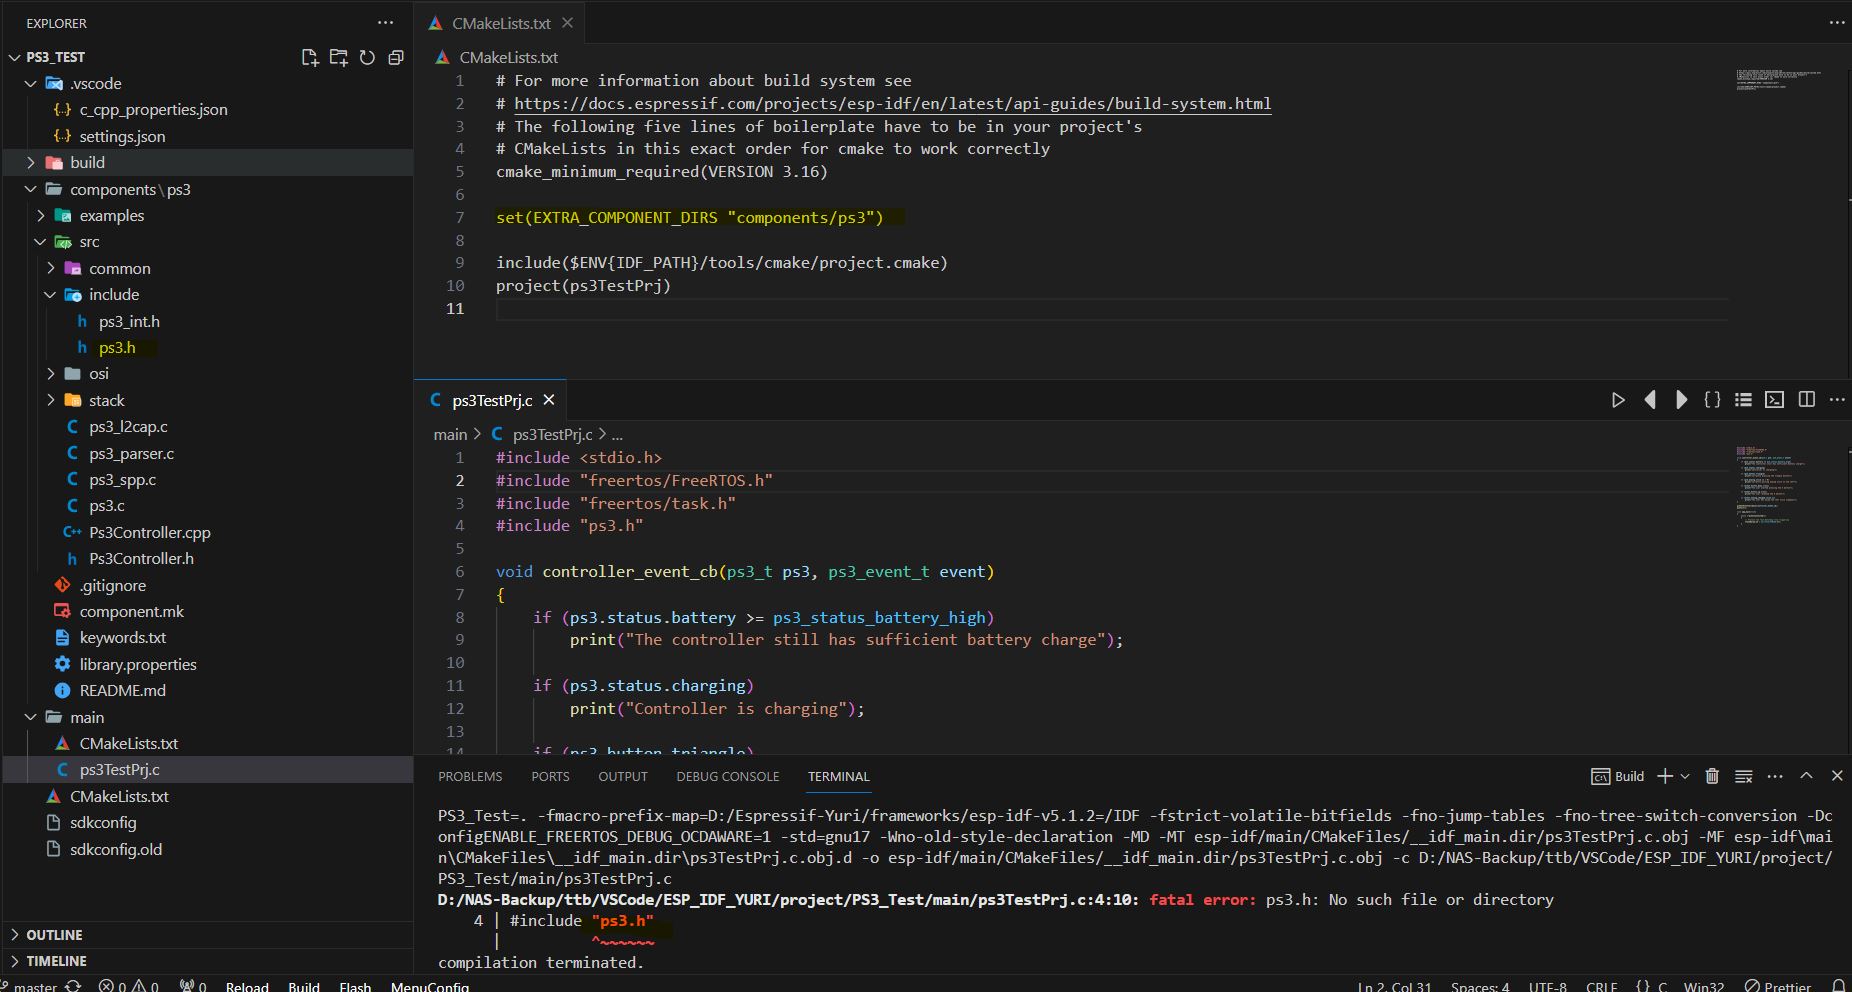Run the ps3TestPrj.c file with play icon

pyautogui.click(x=1618, y=400)
